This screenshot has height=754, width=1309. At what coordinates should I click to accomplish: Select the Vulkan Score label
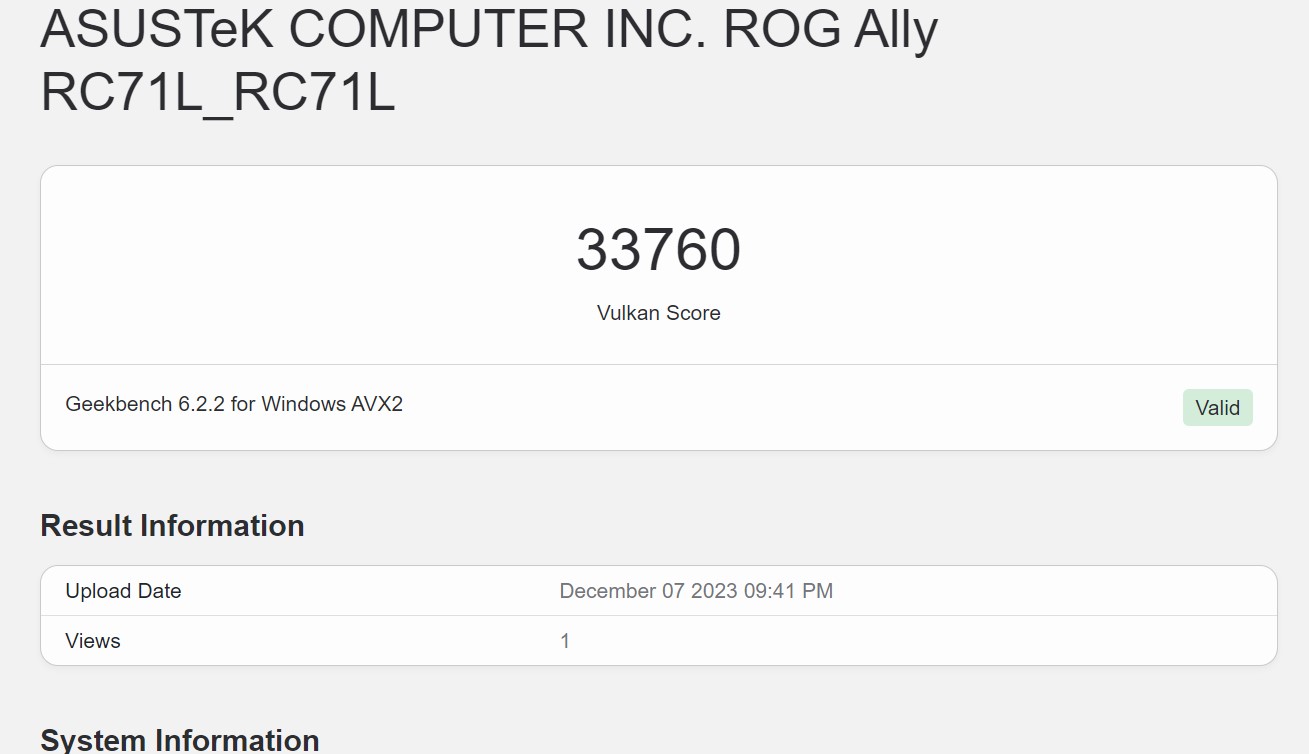point(658,313)
